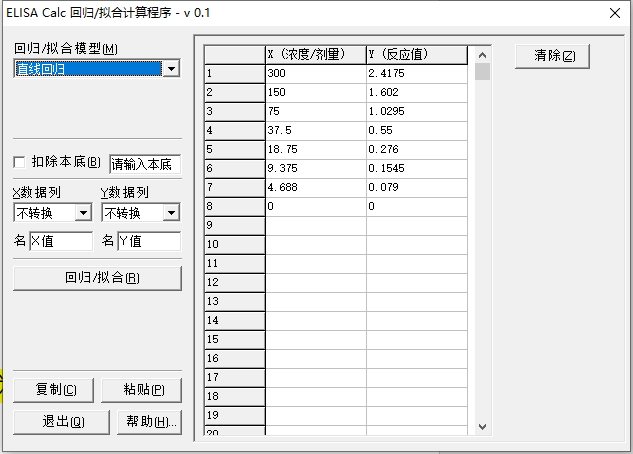Viewport: 633px width, 454px height.
Task: Expand the Y数据列 transform dropdown
Action: tap(172, 212)
